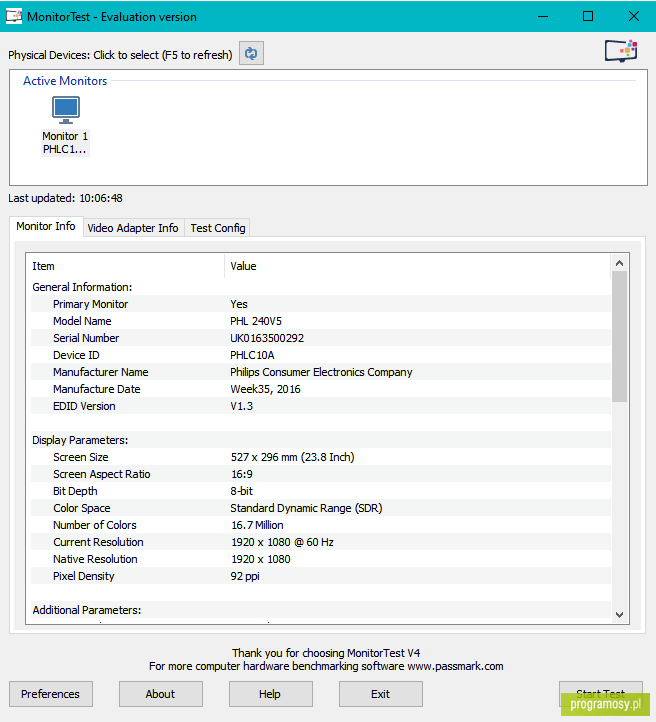This screenshot has height=722, width=656.
Task: Click the Display Parameters heading
Action: pyautogui.click(x=80, y=440)
